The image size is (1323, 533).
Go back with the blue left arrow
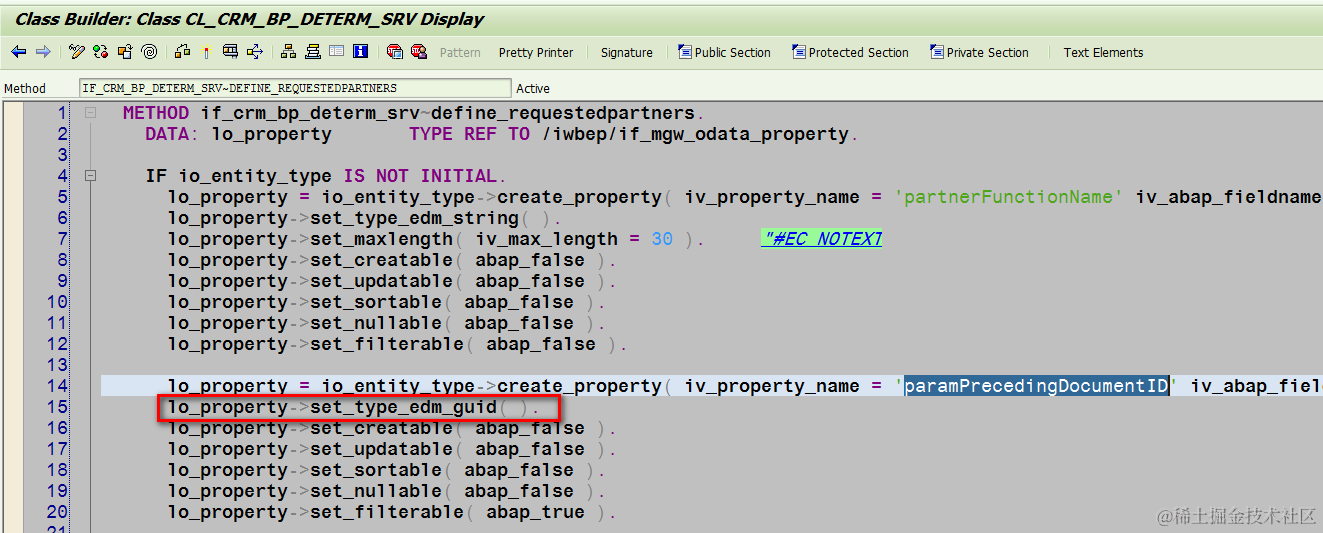tap(19, 52)
